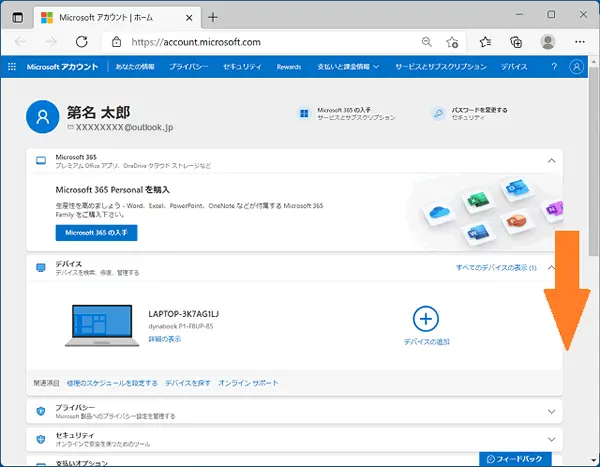Open セキュリティ nav item

pos(242,67)
